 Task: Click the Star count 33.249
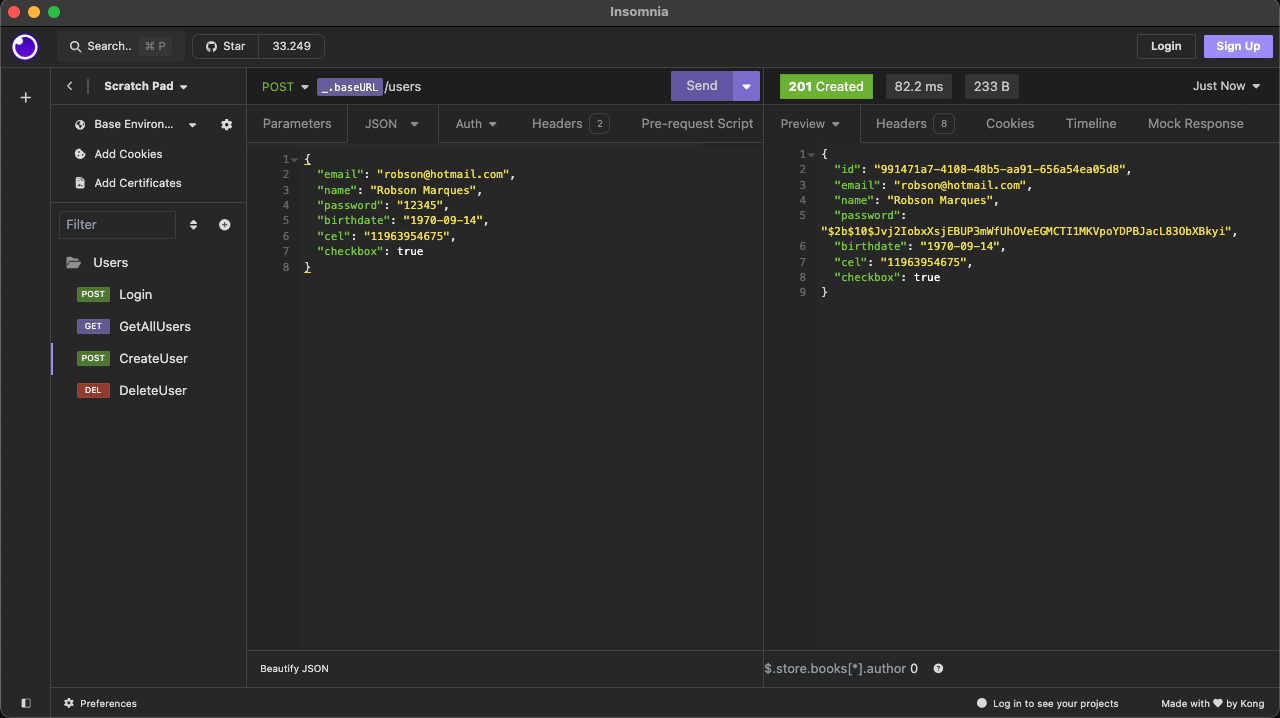pos(291,46)
